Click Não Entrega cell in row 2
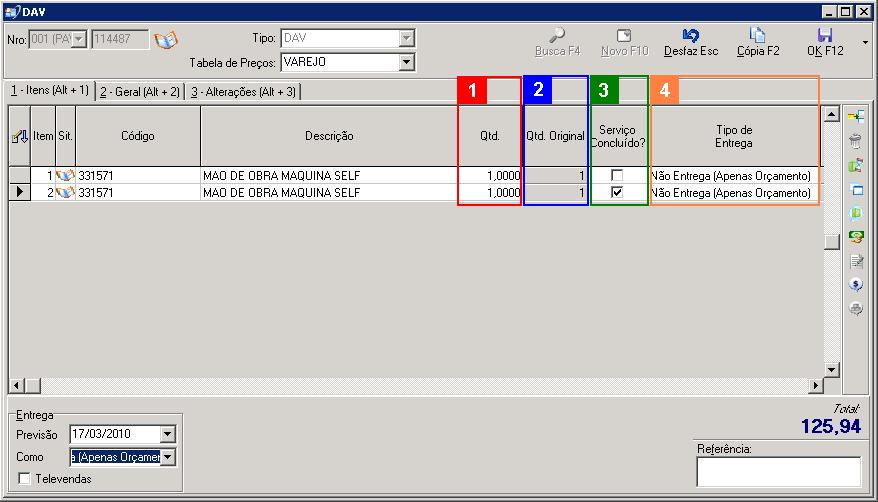Viewport: 878px width, 502px height. click(x=734, y=193)
